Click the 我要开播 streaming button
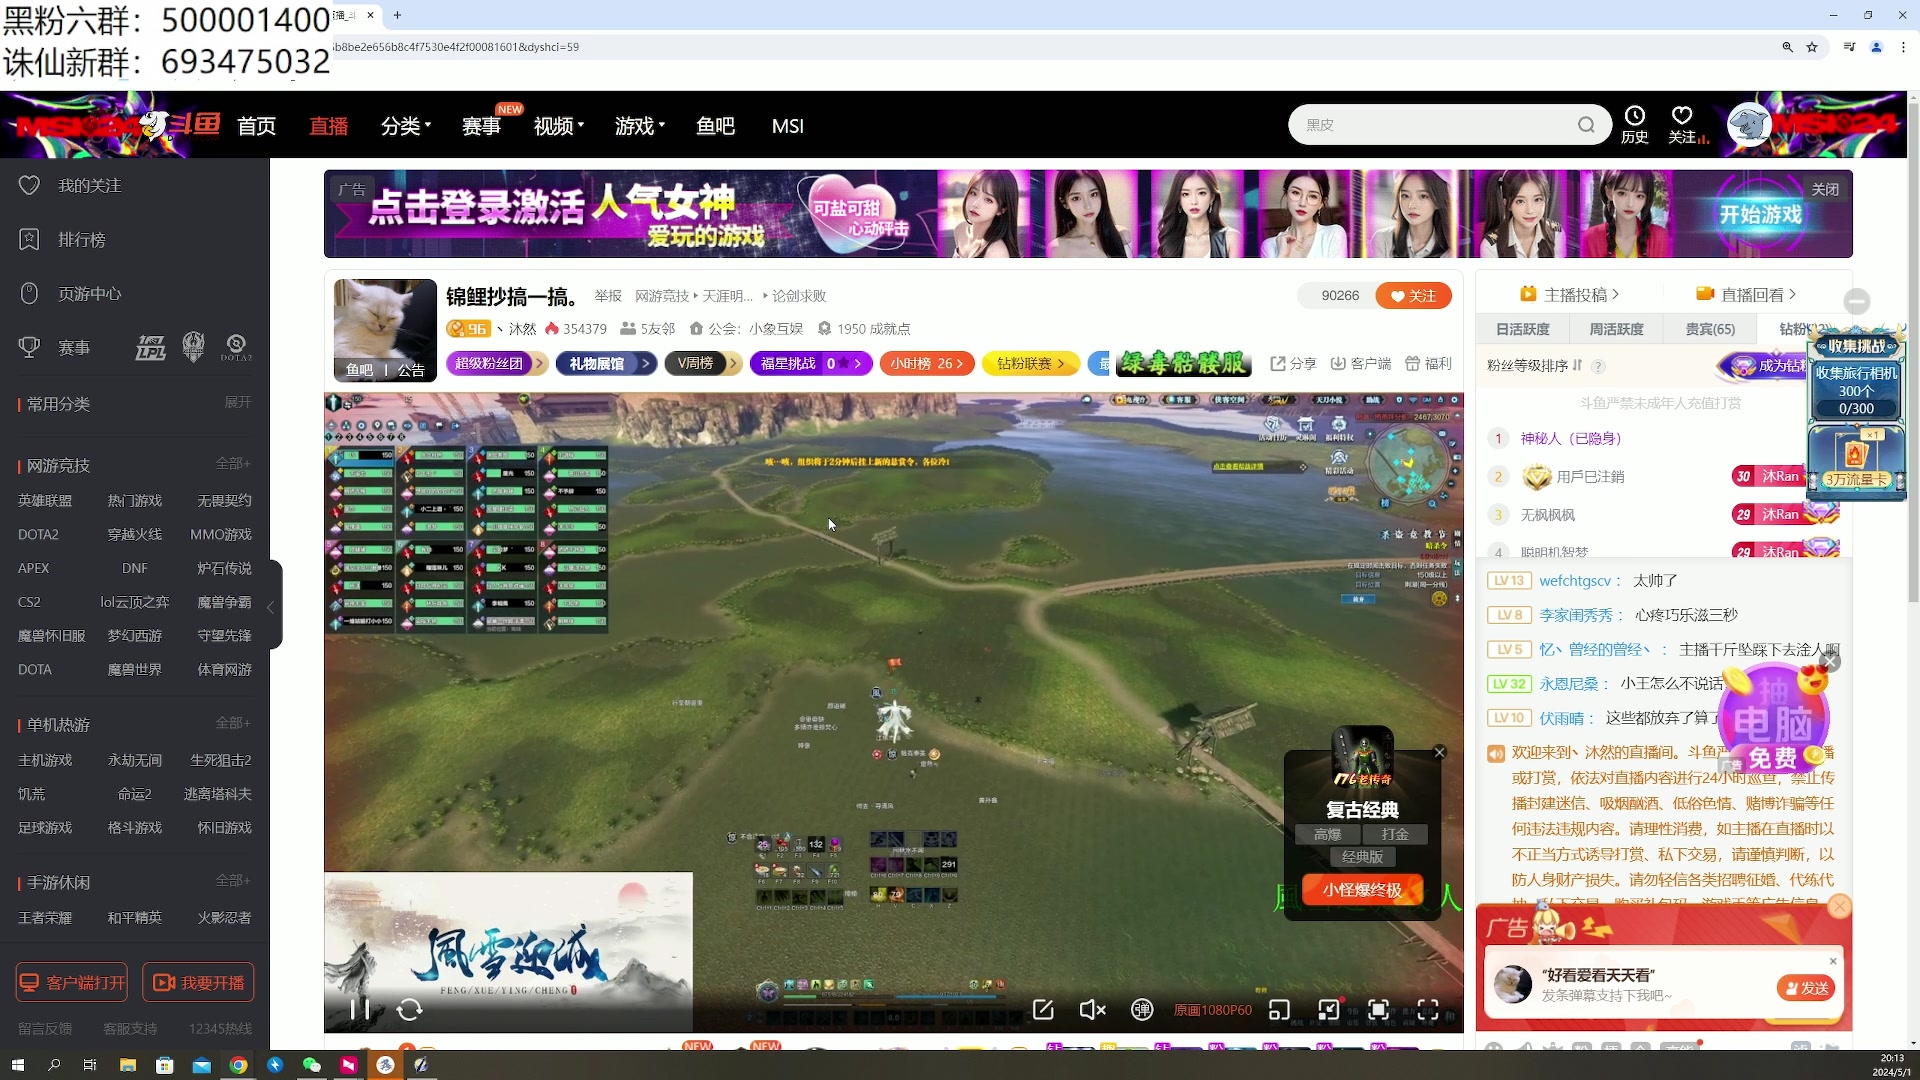 point(197,982)
